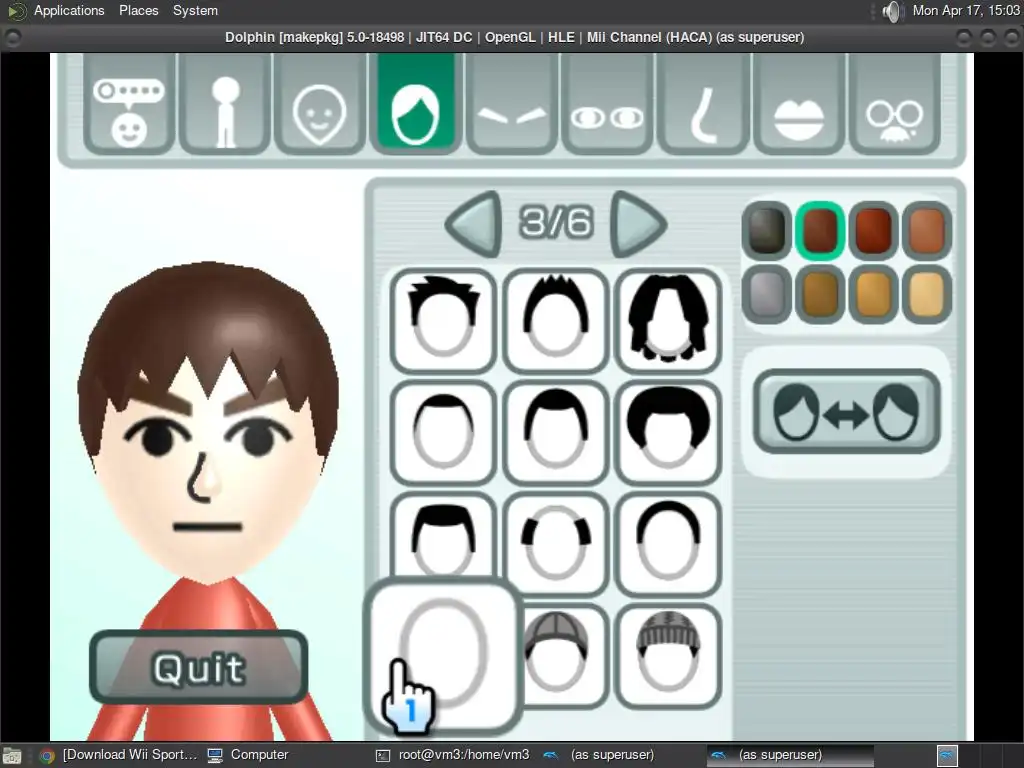This screenshot has width=1024, height=768.
Task: Go to previous hairstyle page arrow
Action: click(x=474, y=223)
